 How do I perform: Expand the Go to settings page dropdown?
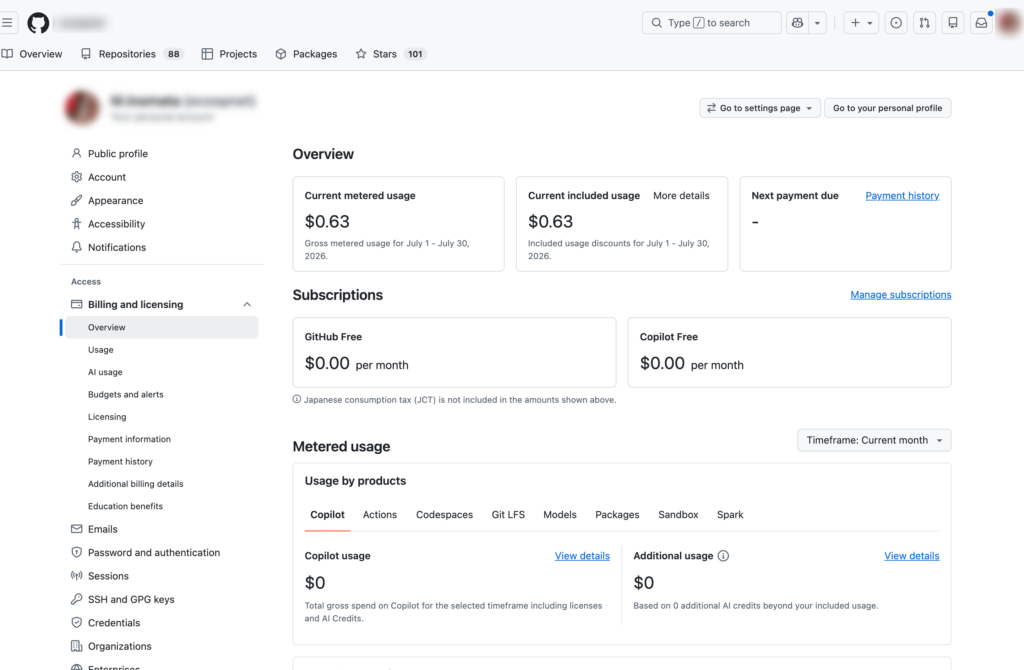pyautogui.click(x=760, y=108)
